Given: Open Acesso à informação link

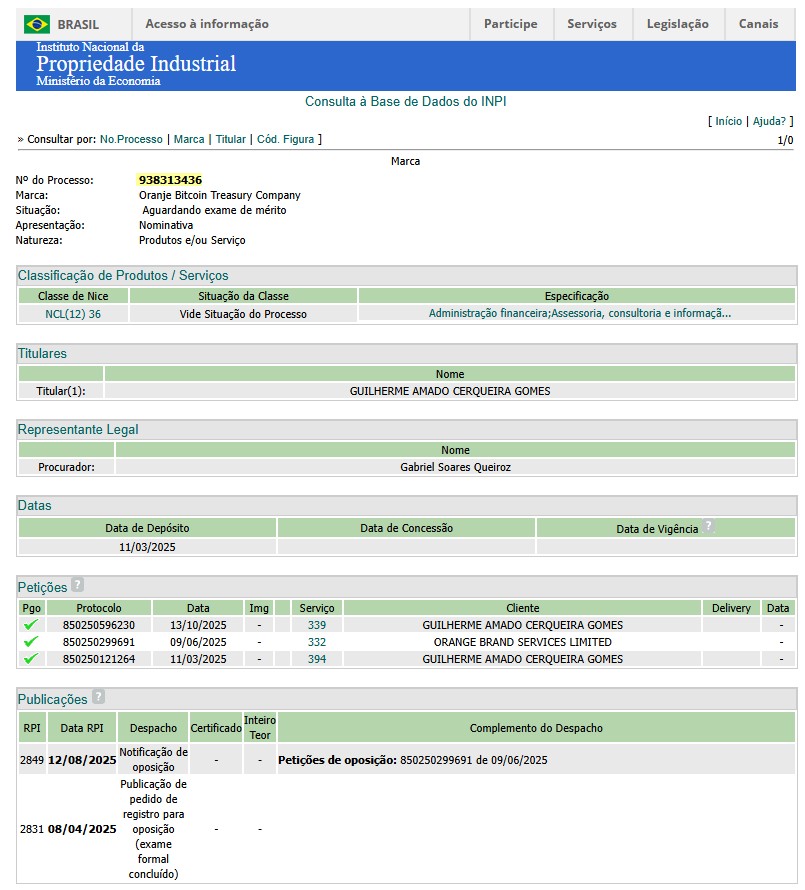Looking at the screenshot, I should coord(207,24).
